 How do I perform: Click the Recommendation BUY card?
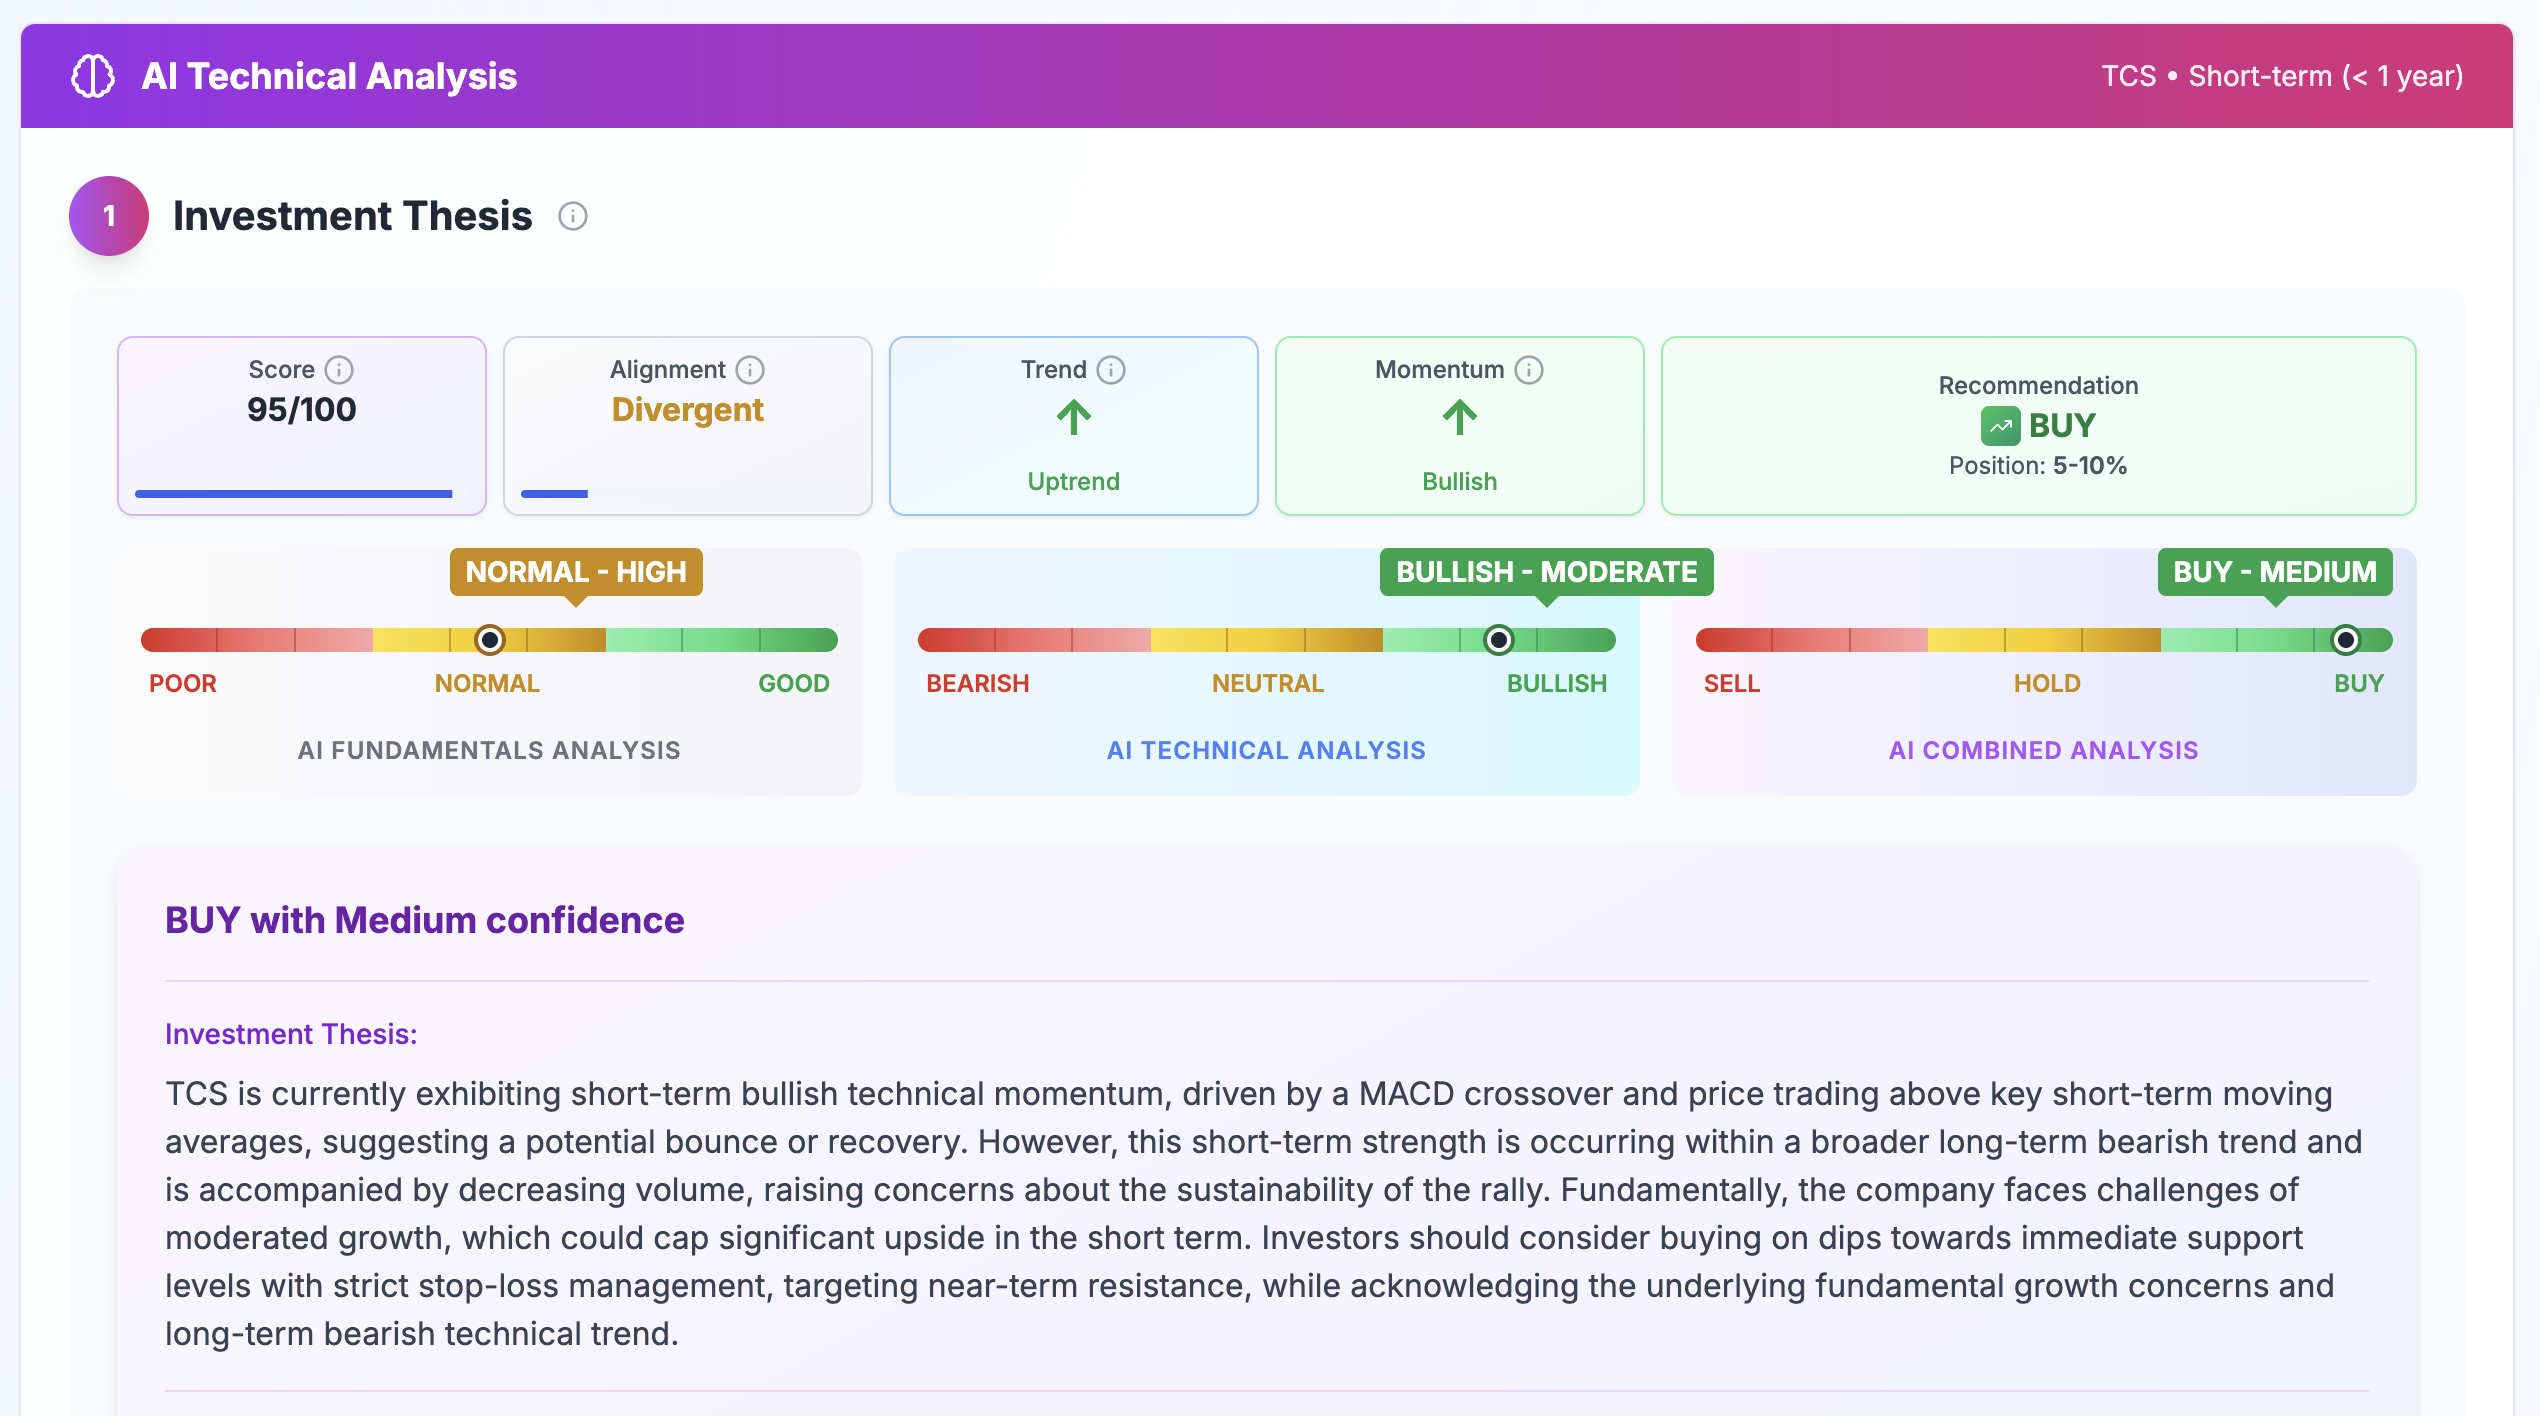coord(2038,426)
